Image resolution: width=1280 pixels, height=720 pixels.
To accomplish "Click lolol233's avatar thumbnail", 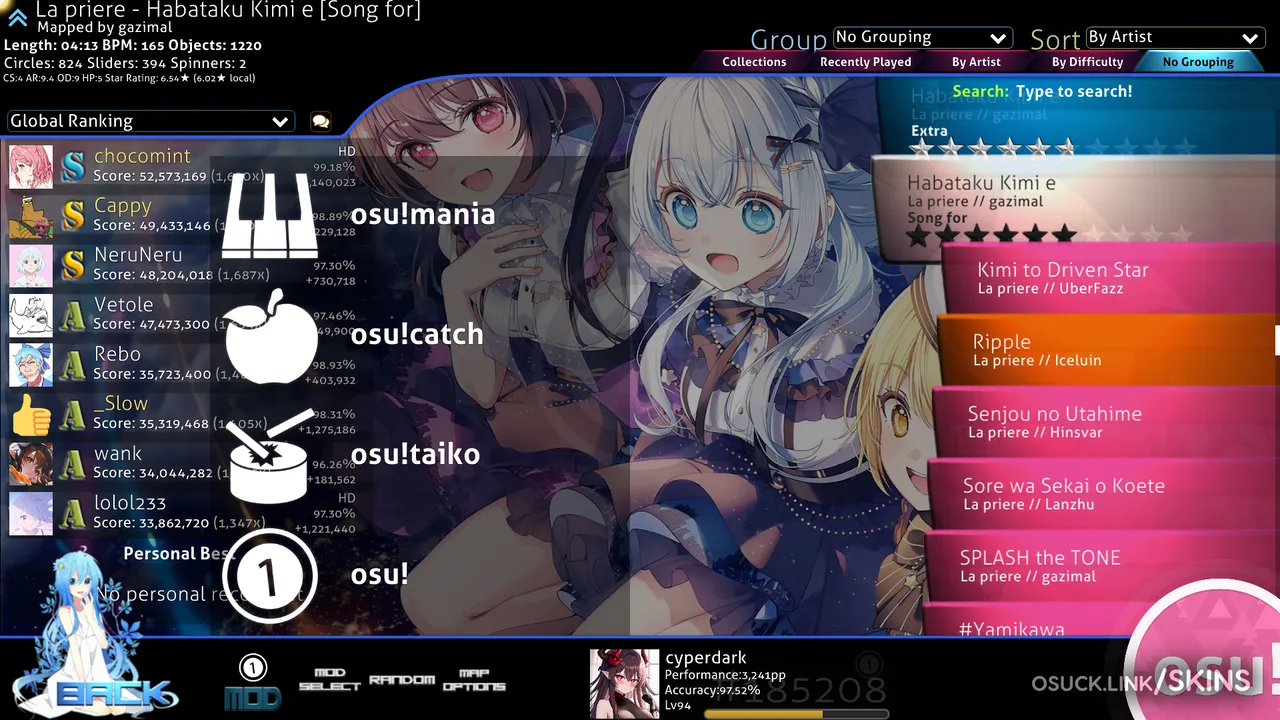I will [x=31, y=513].
